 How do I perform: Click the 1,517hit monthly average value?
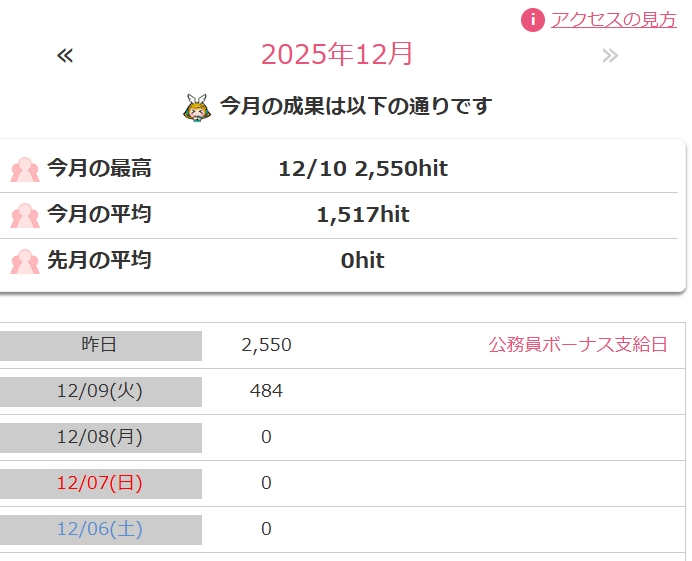(363, 215)
